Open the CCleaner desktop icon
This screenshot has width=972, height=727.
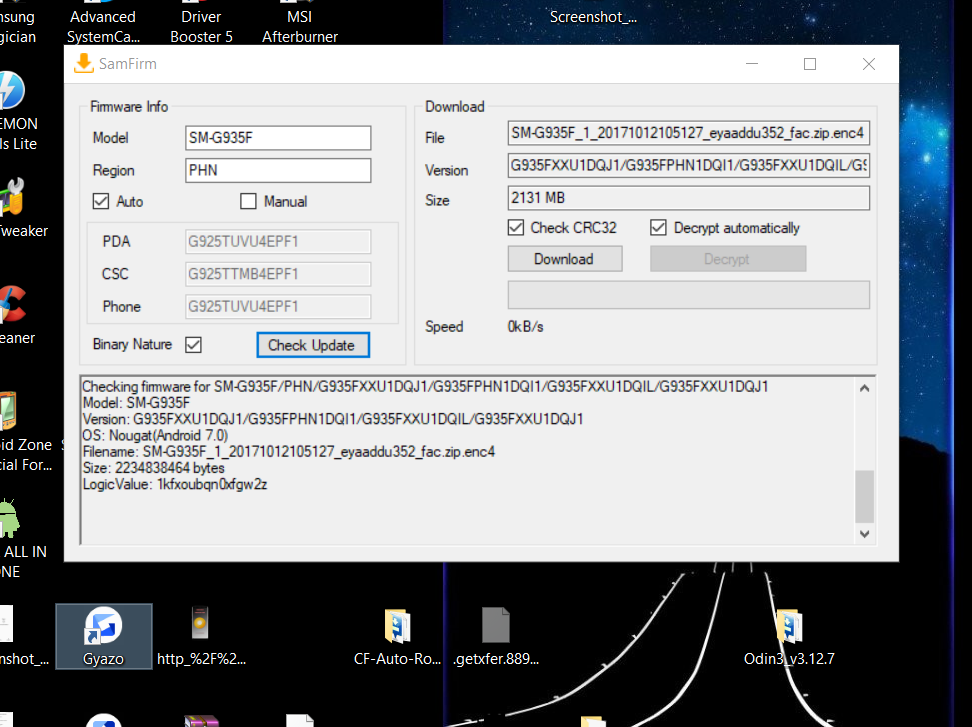coord(17,315)
